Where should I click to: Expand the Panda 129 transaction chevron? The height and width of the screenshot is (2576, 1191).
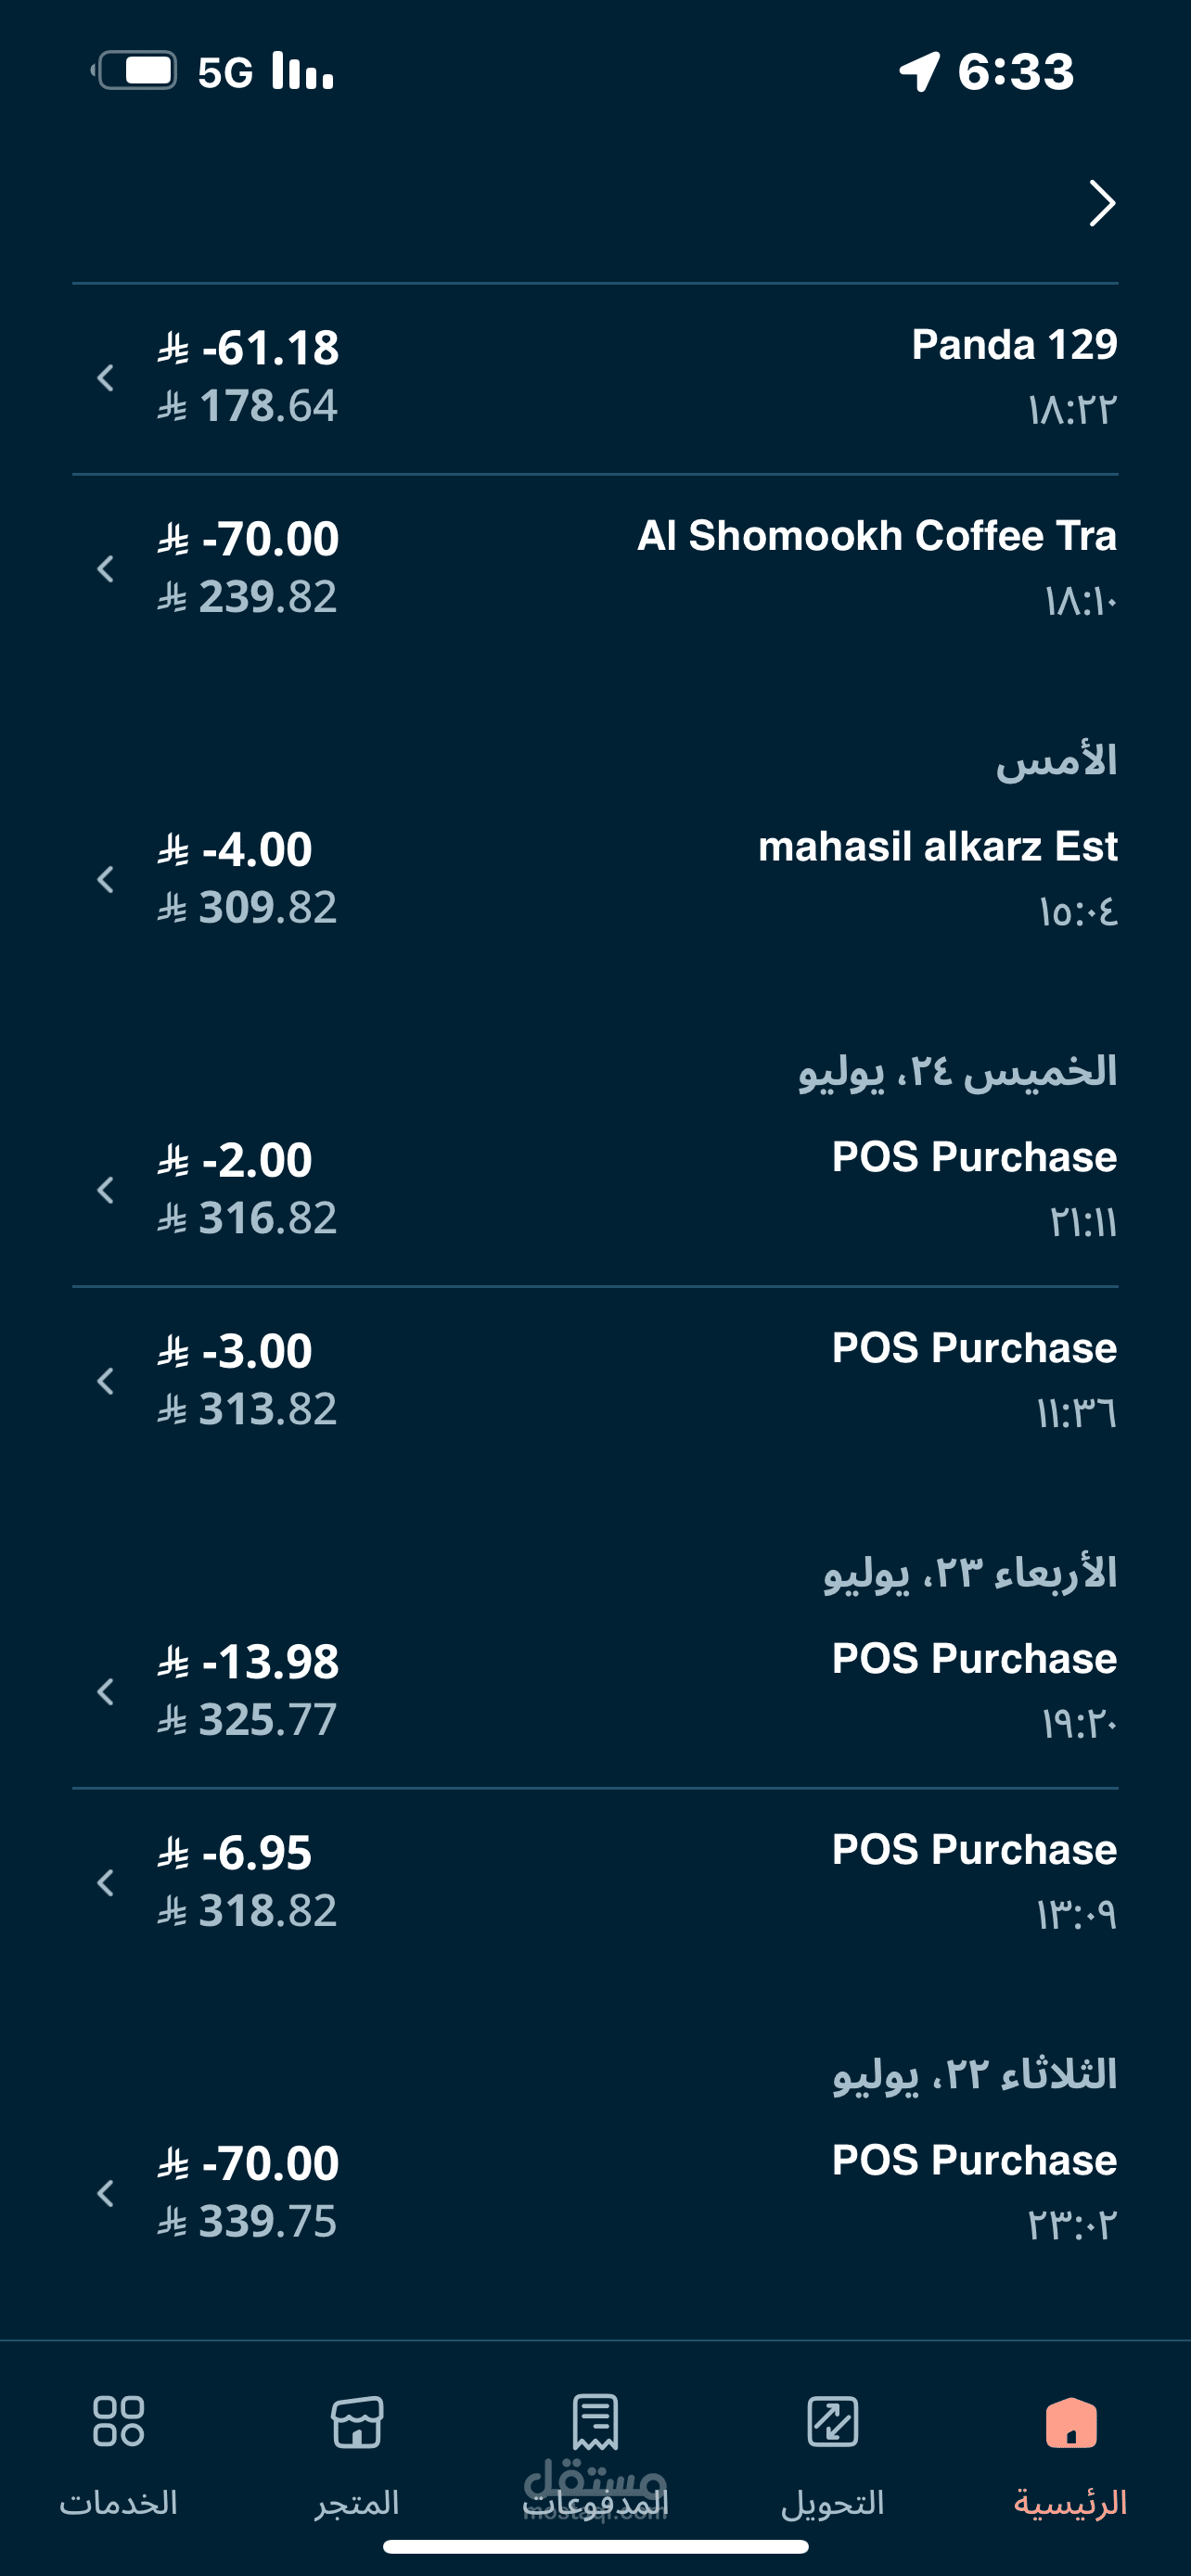click(x=106, y=378)
